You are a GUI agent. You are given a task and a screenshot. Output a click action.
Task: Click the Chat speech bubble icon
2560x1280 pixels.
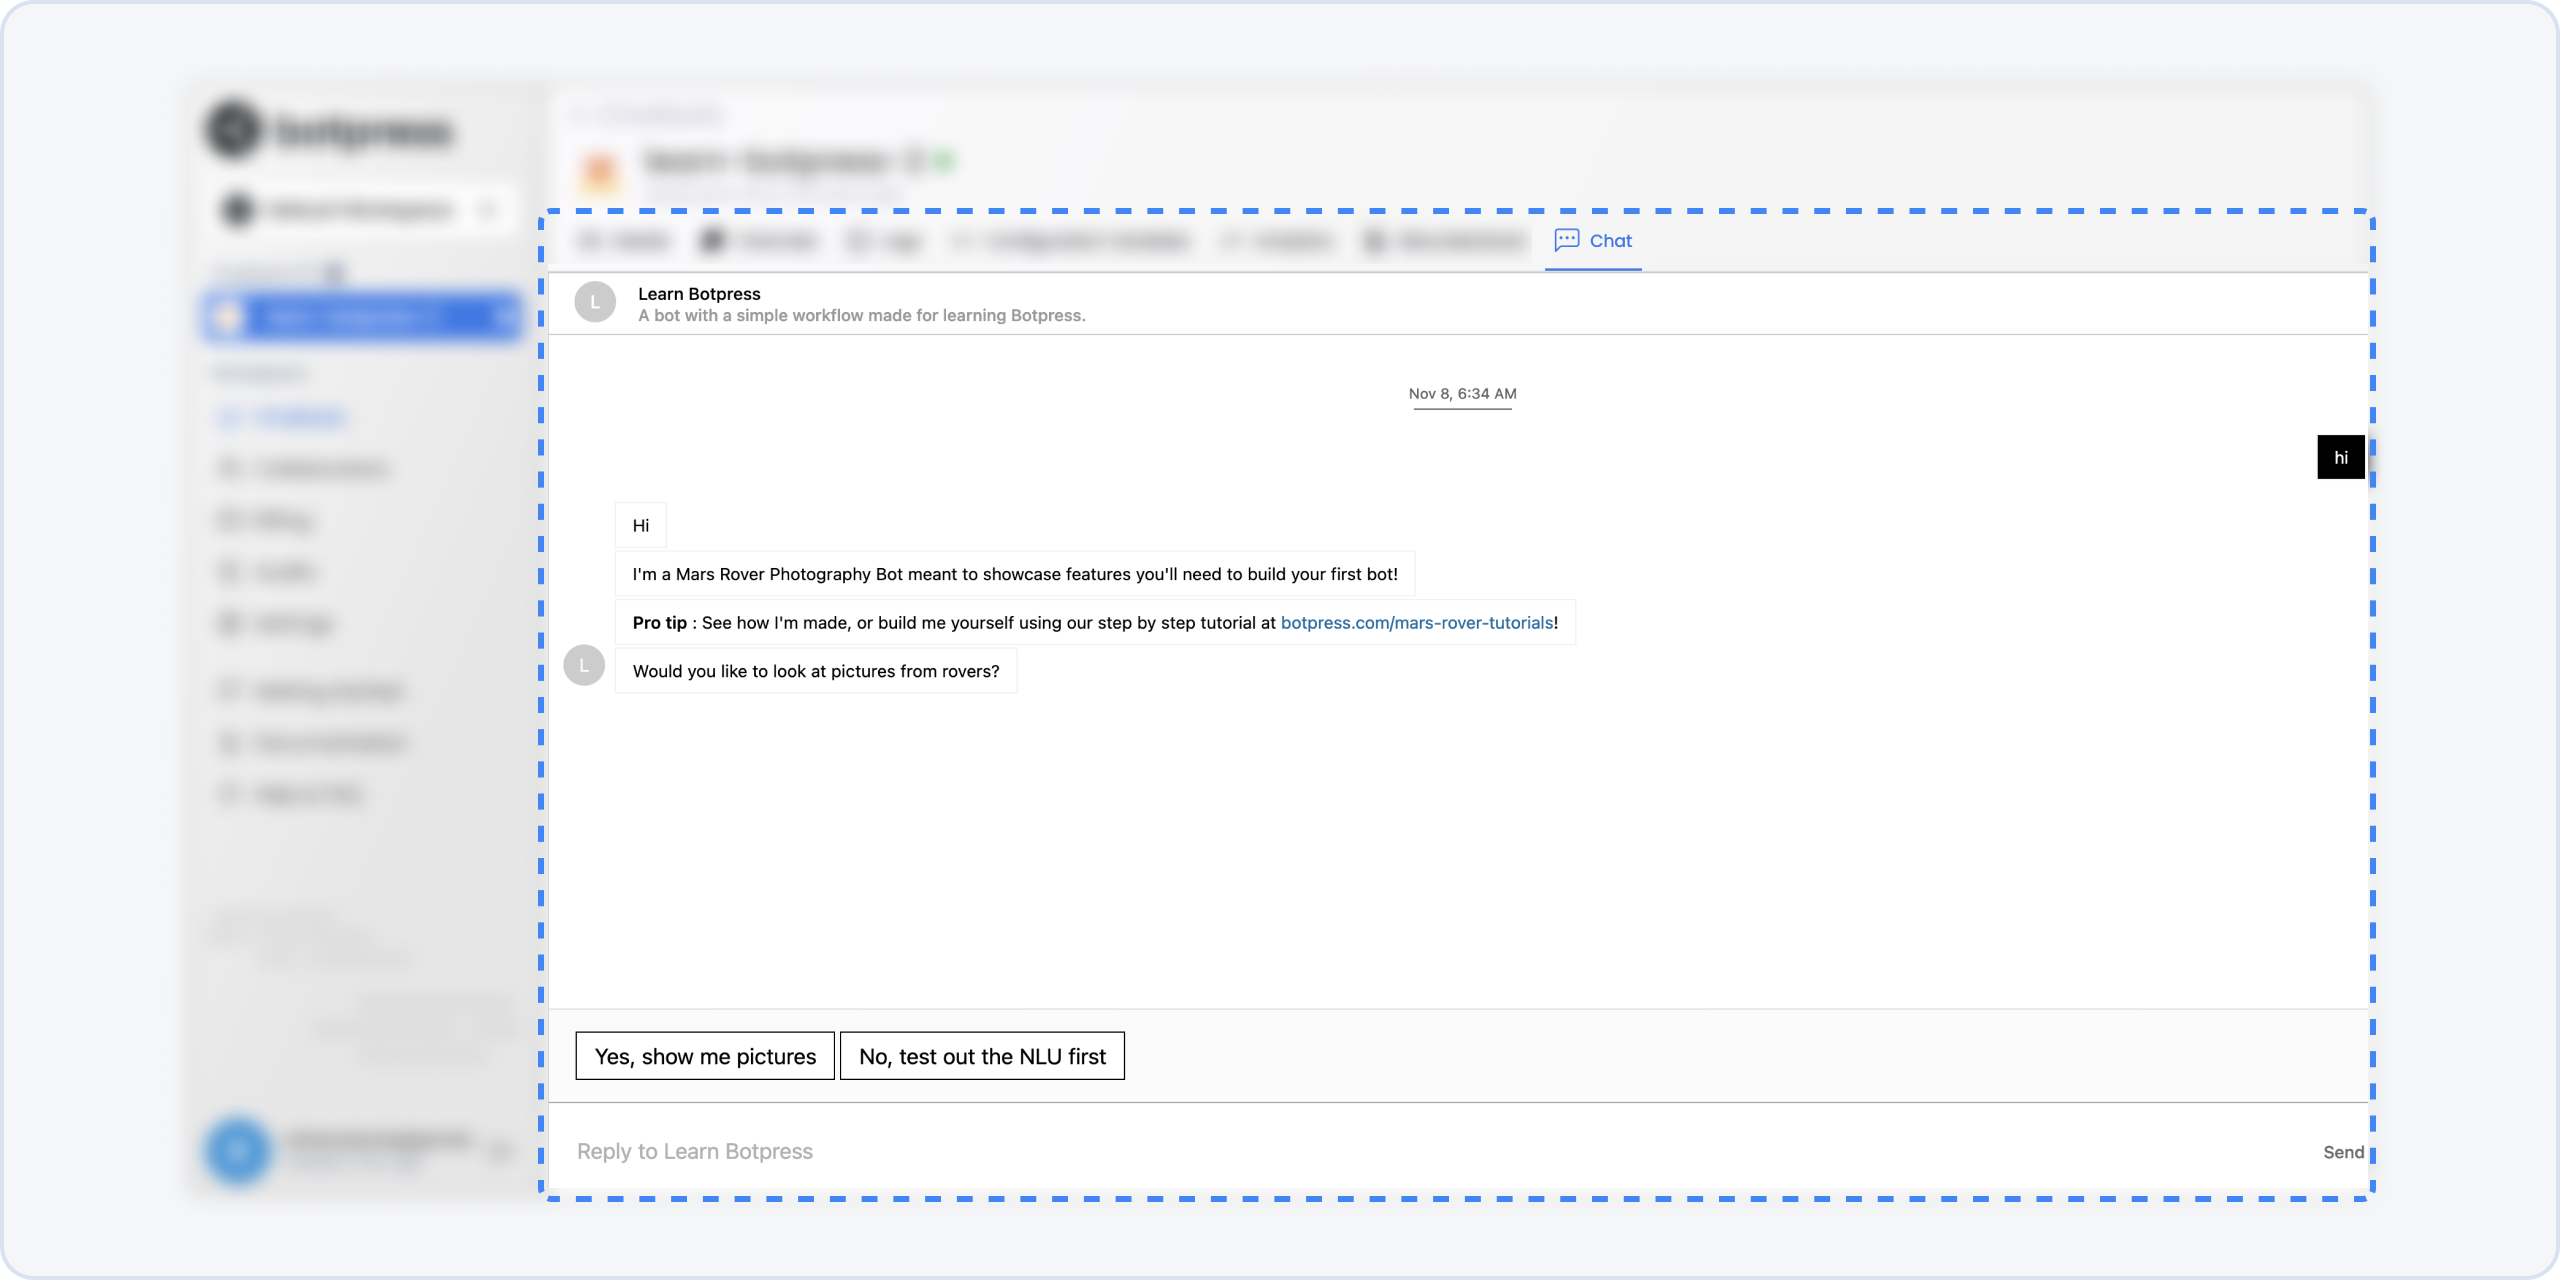1567,241
